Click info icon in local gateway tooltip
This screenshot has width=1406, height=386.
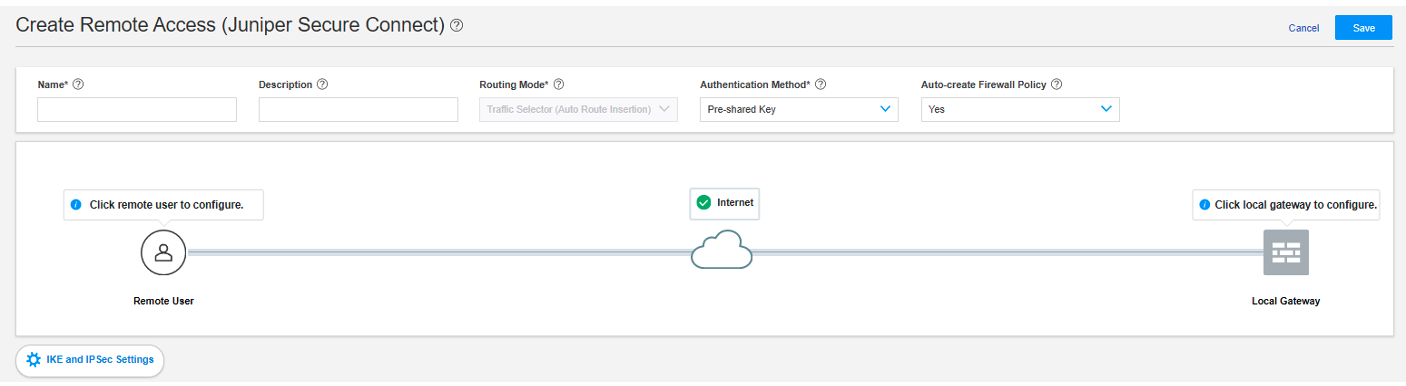(x=1205, y=205)
